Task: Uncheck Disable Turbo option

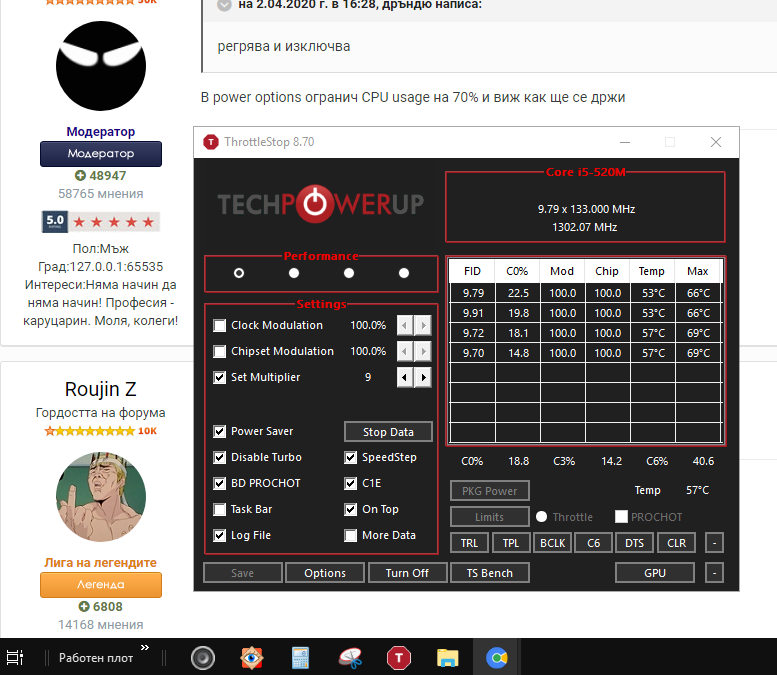Action: [x=219, y=457]
